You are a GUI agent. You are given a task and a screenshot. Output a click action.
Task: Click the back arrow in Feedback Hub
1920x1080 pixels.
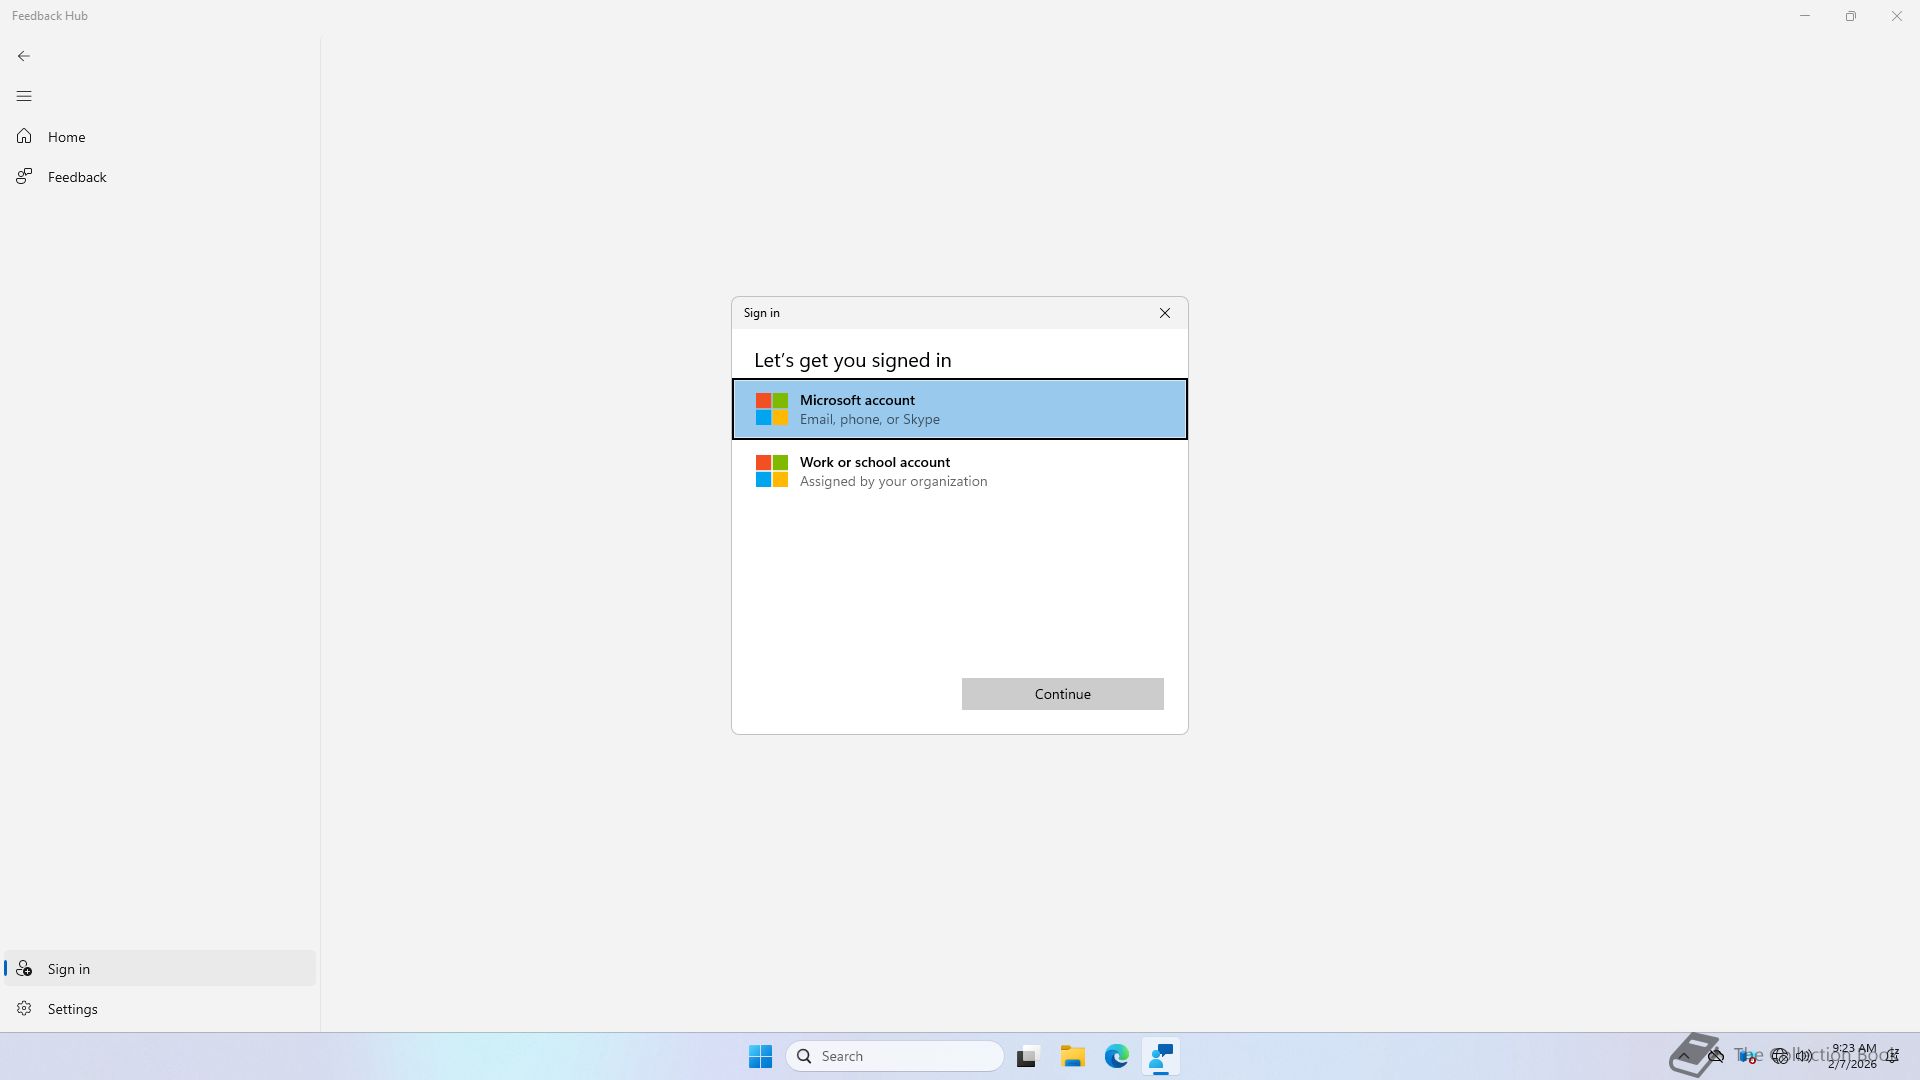(x=24, y=56)
